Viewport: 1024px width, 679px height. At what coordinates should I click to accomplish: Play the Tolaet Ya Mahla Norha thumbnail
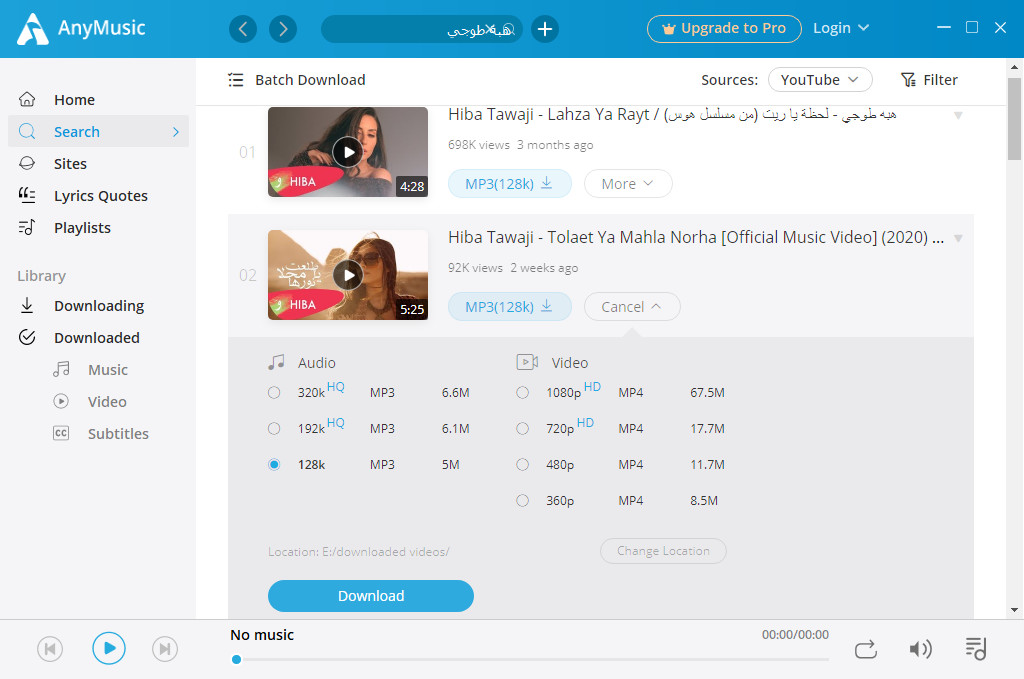coord(348,275)
